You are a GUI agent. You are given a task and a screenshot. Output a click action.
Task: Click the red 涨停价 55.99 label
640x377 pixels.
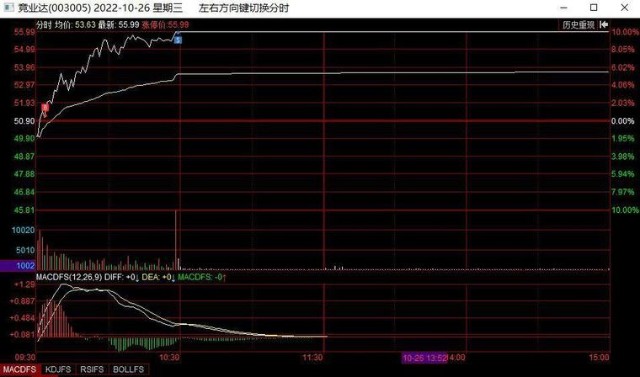click(165, 25)
